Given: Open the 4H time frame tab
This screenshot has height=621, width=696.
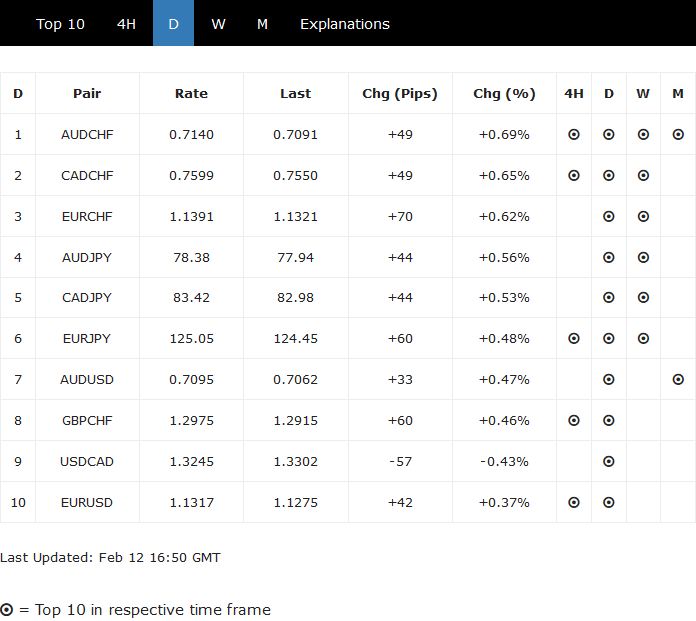Looking at the screenshot, I should [x=126, y=24].
